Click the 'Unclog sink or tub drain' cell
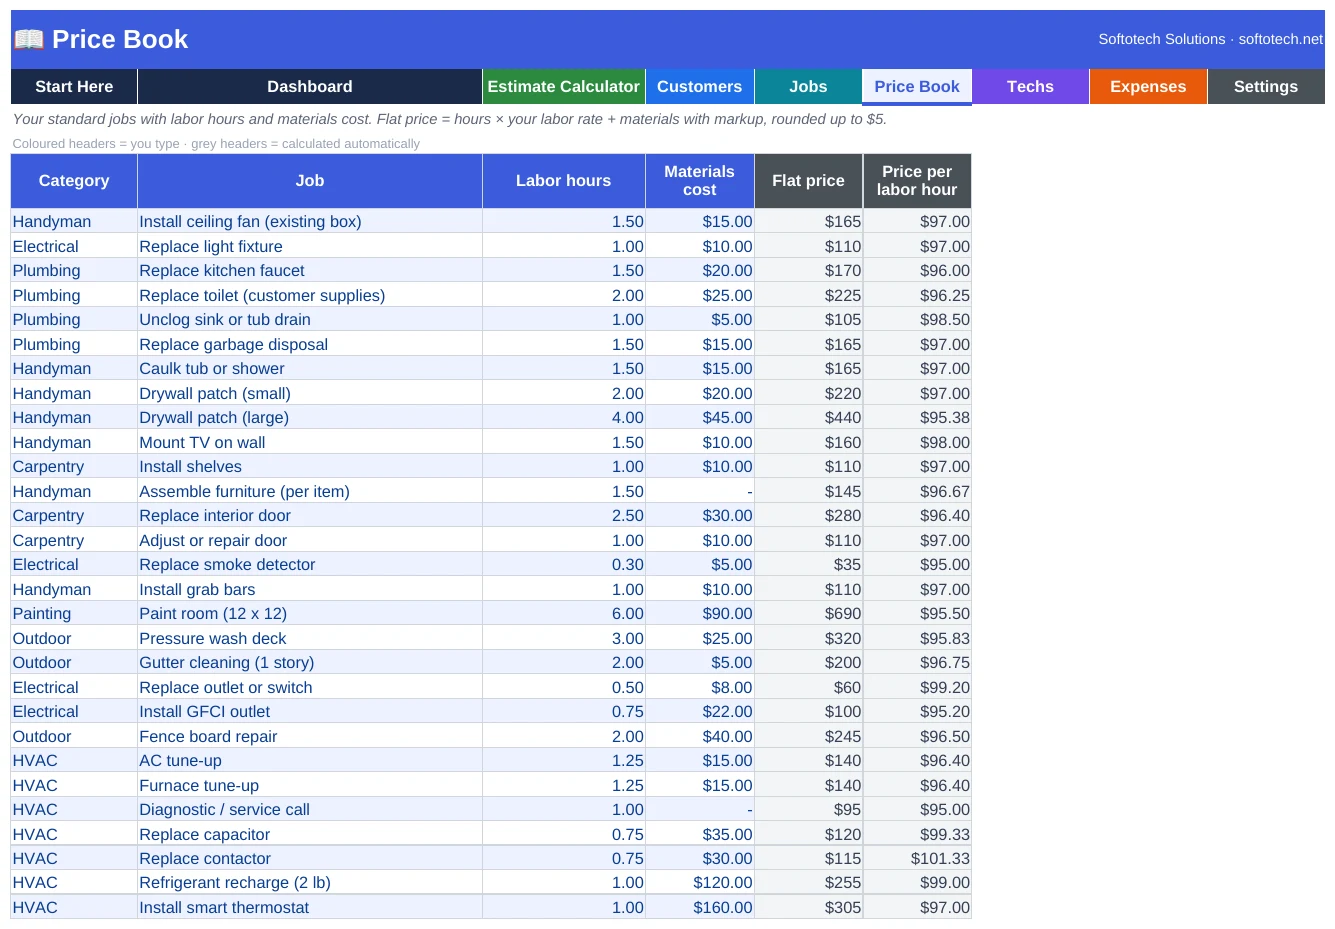This screenshot has width=1335, height=929. [x=310, y=320]
